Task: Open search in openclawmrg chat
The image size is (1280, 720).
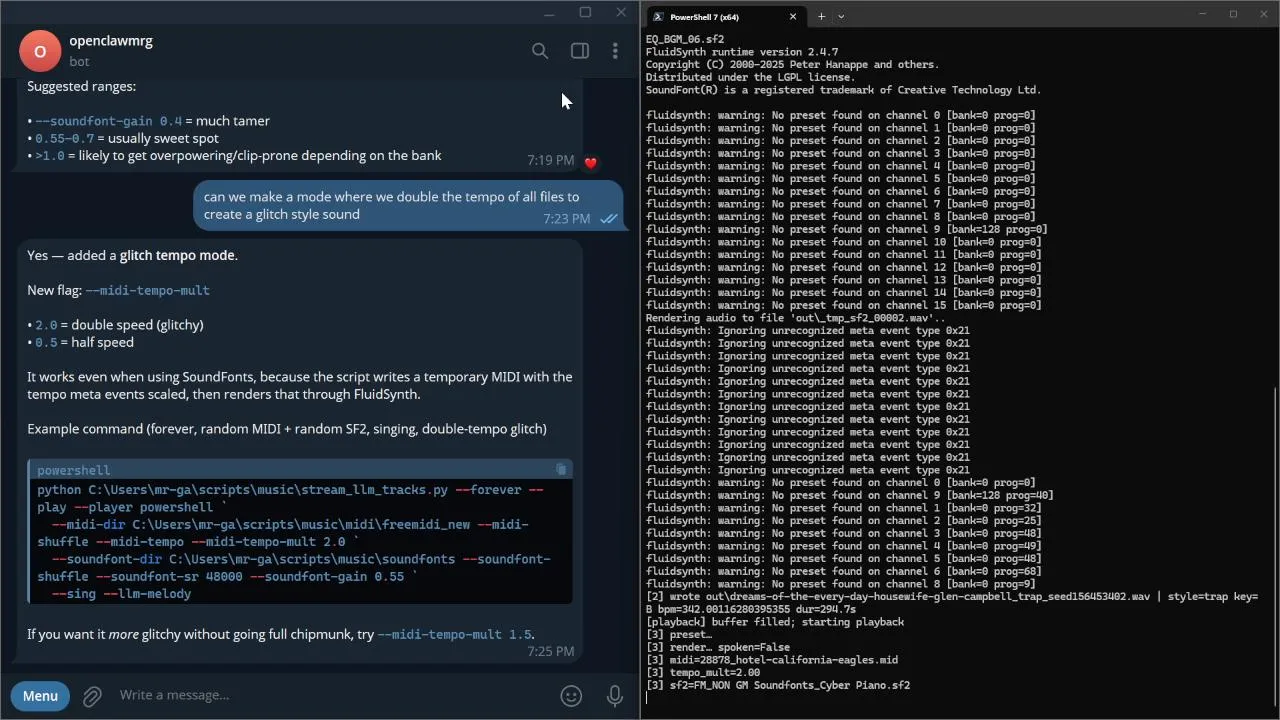Action: pyautogui.click(x=540, y=51)
